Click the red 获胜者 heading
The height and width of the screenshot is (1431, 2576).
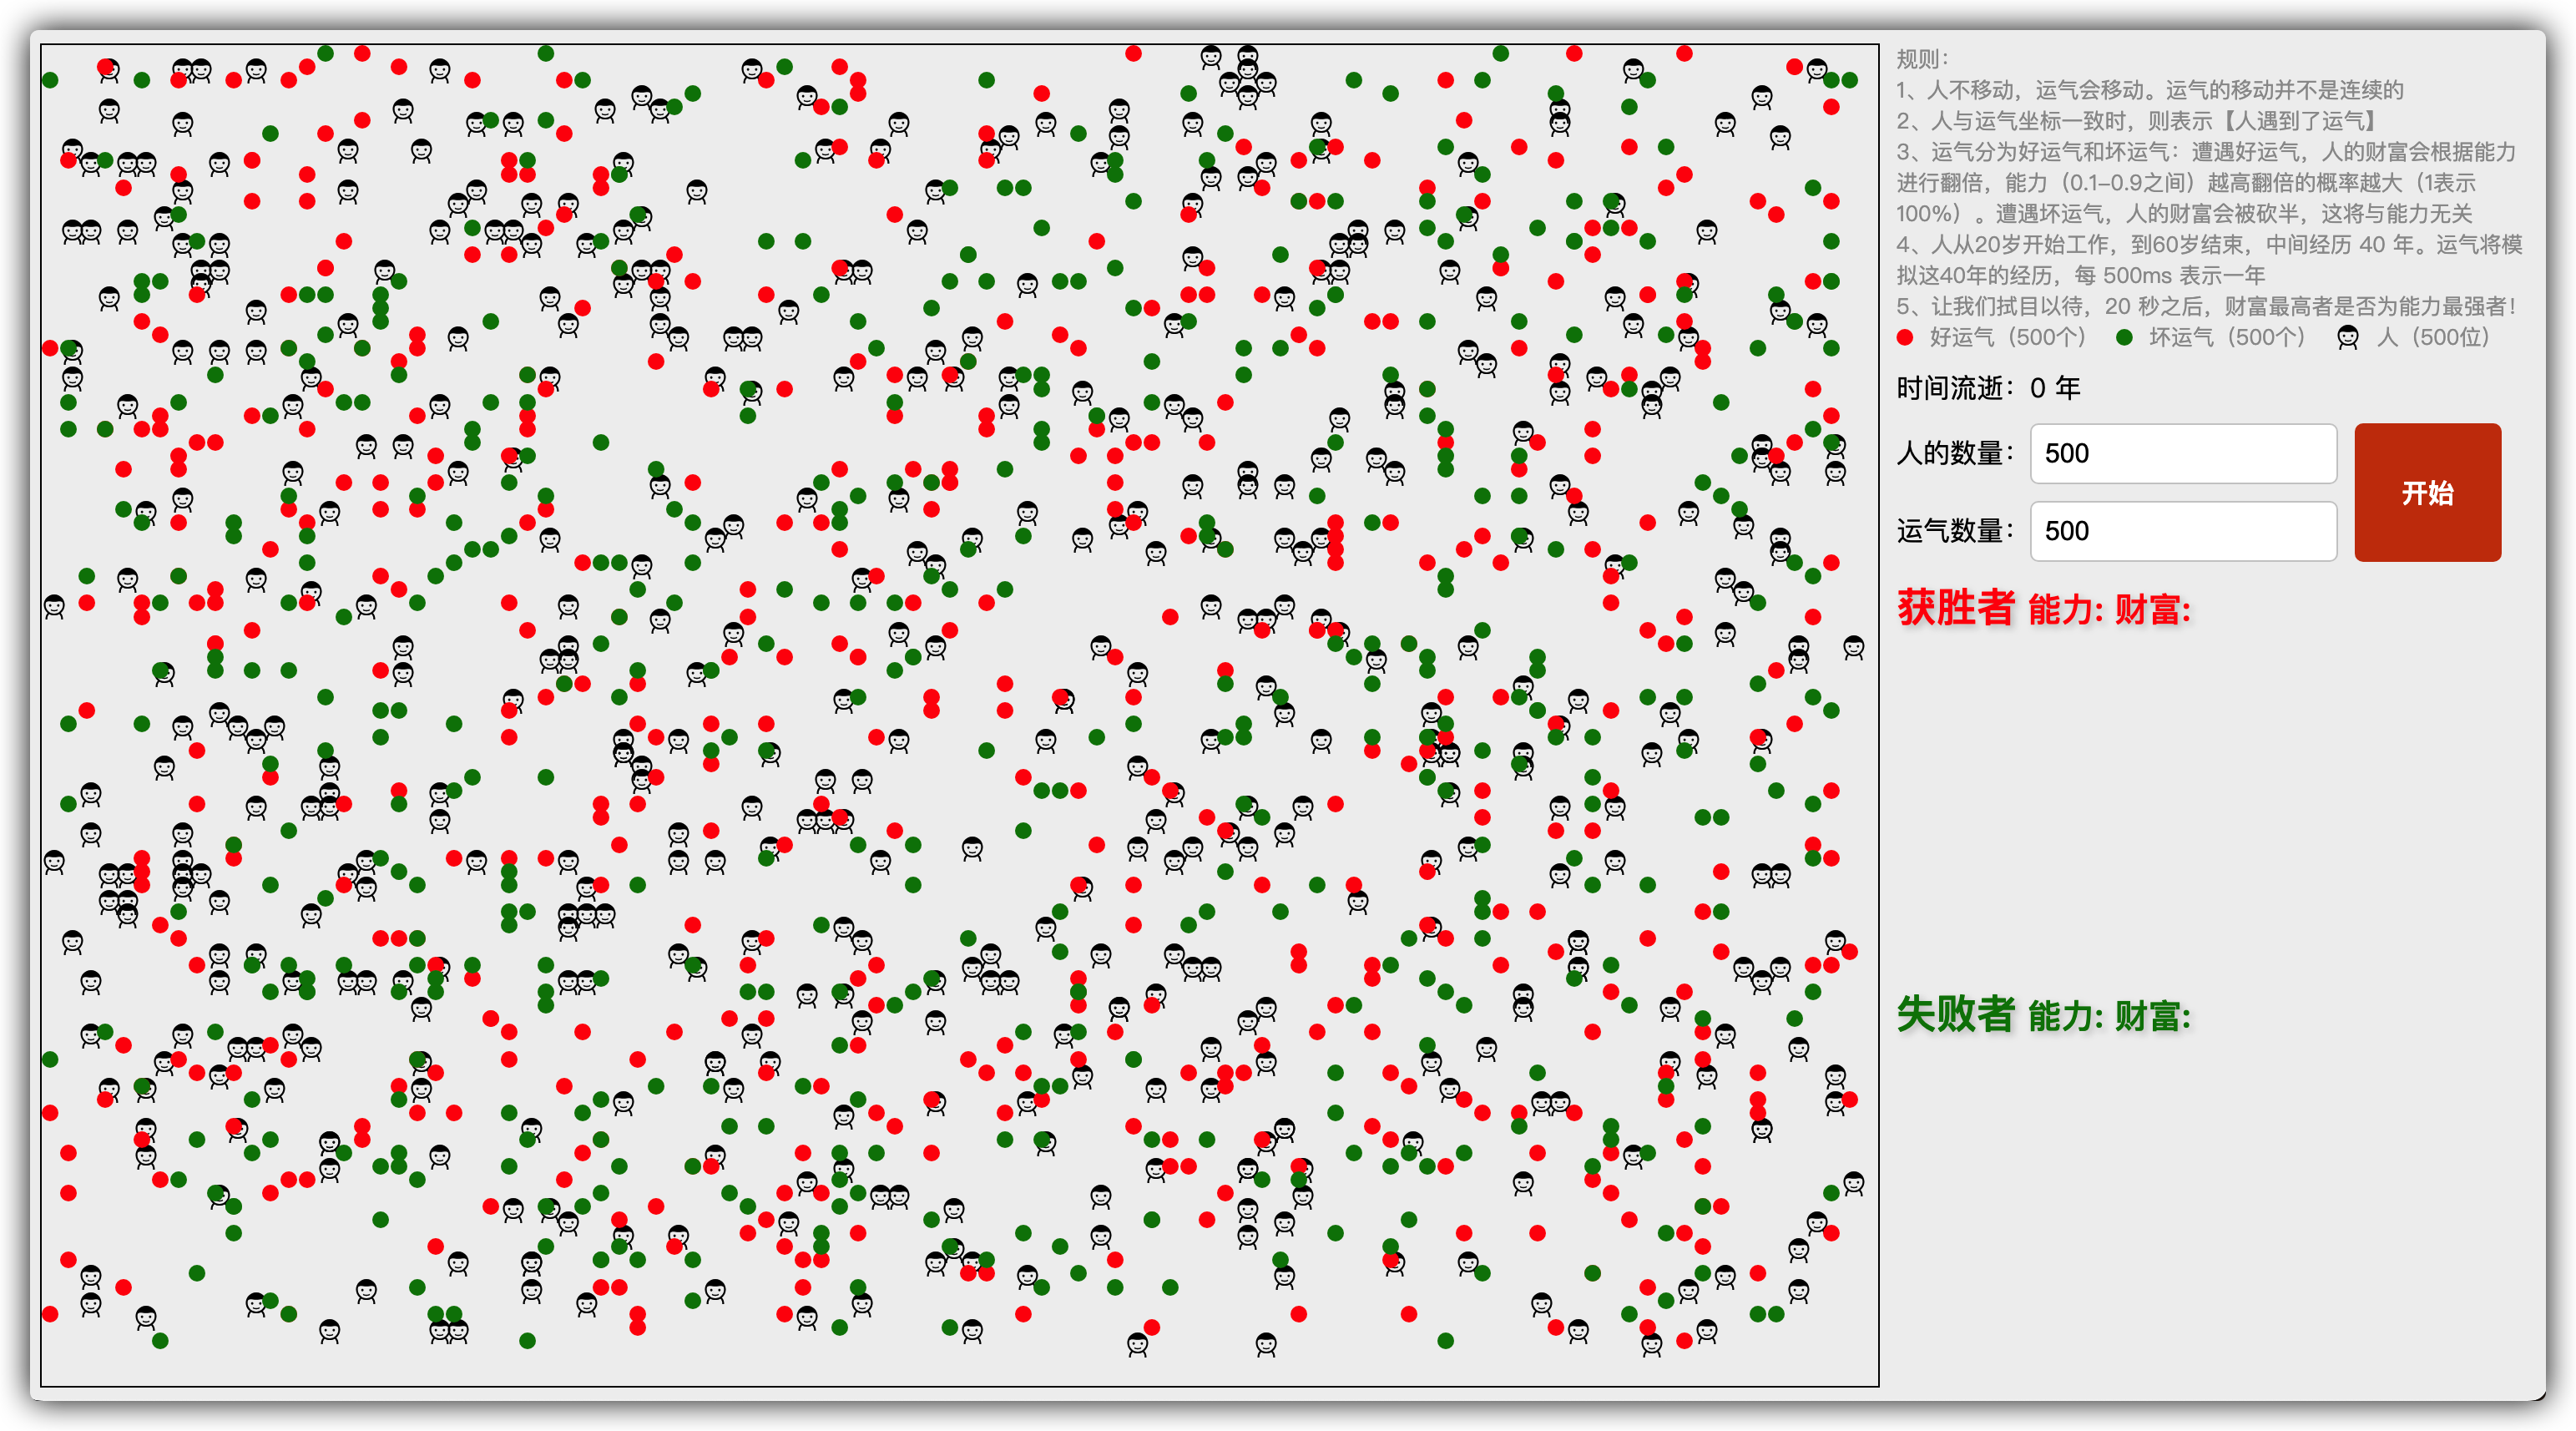[1955, 607]
